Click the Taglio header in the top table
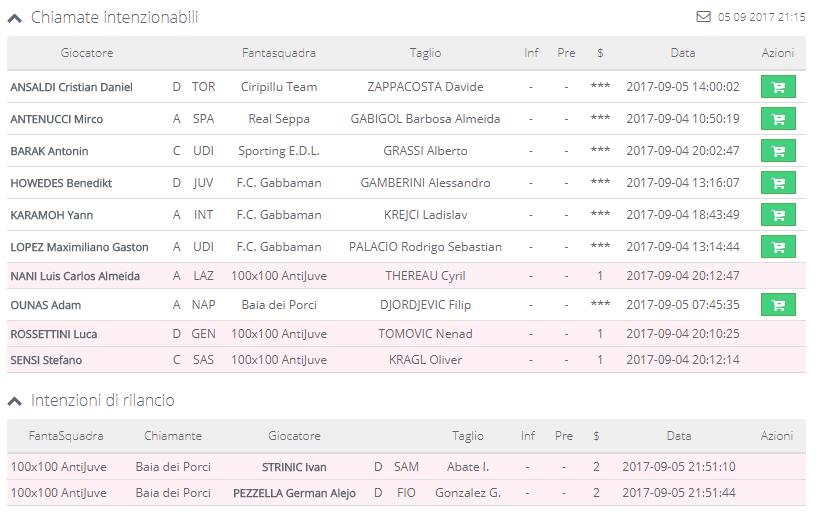 (x=425, y=53)
